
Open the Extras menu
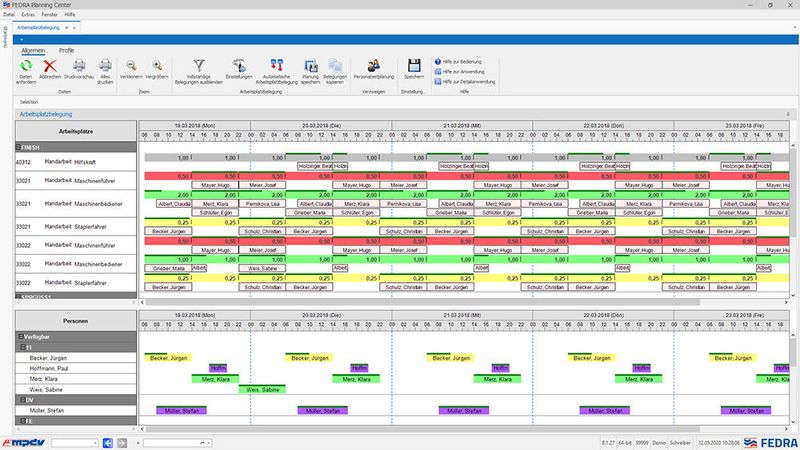[28, 15]
